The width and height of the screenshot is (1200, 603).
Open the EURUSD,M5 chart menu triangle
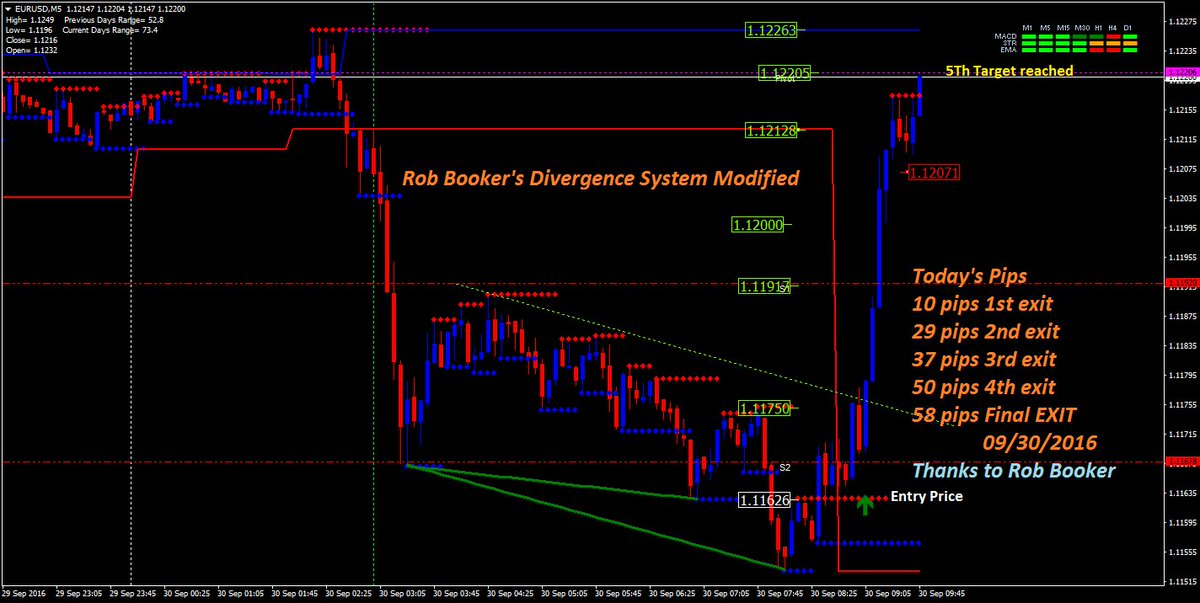[x=8, y=9]
